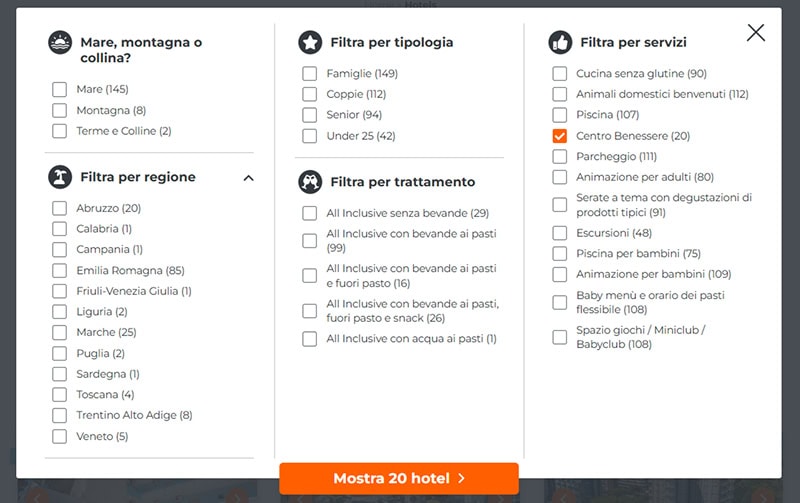Check the Piscina (107) service
Screen dimensions: 800x503
coord(560,115)
